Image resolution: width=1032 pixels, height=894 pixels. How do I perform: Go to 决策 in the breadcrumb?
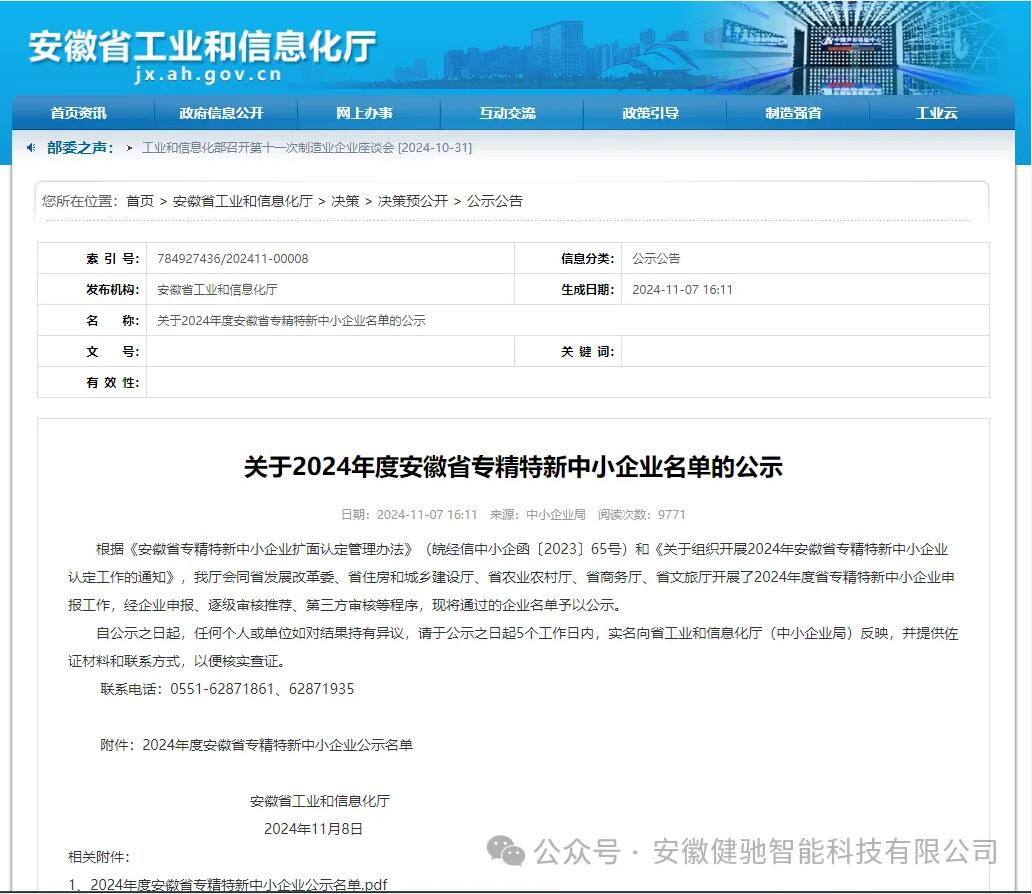coord(345,201)
